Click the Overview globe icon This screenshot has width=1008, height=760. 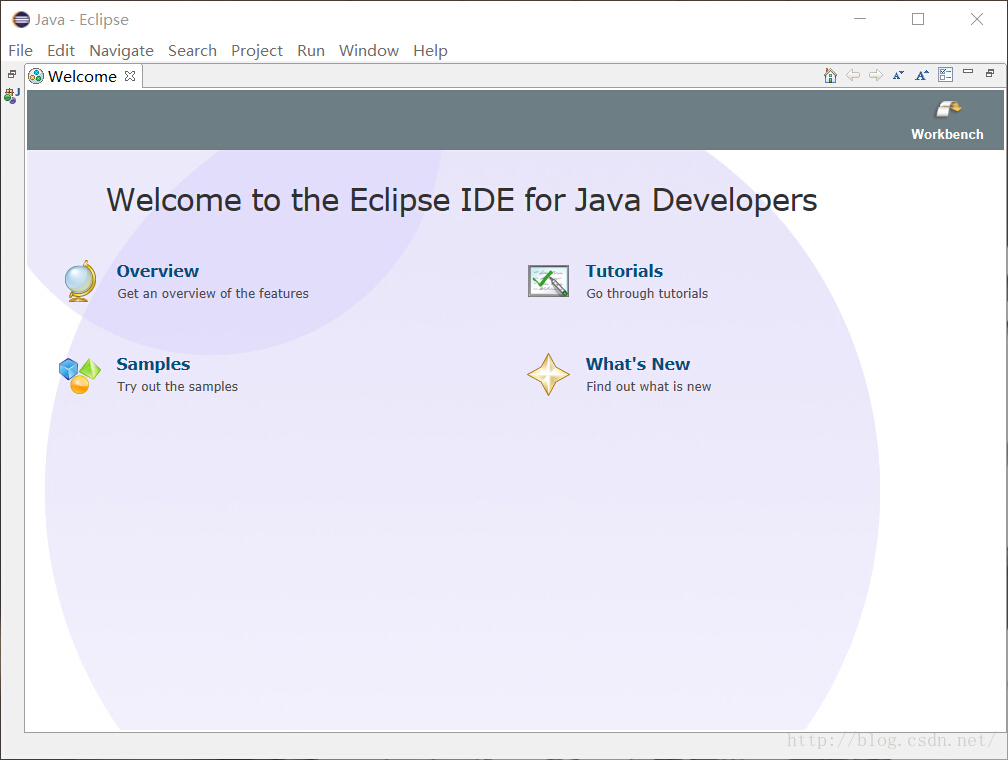tap(80, 281)
